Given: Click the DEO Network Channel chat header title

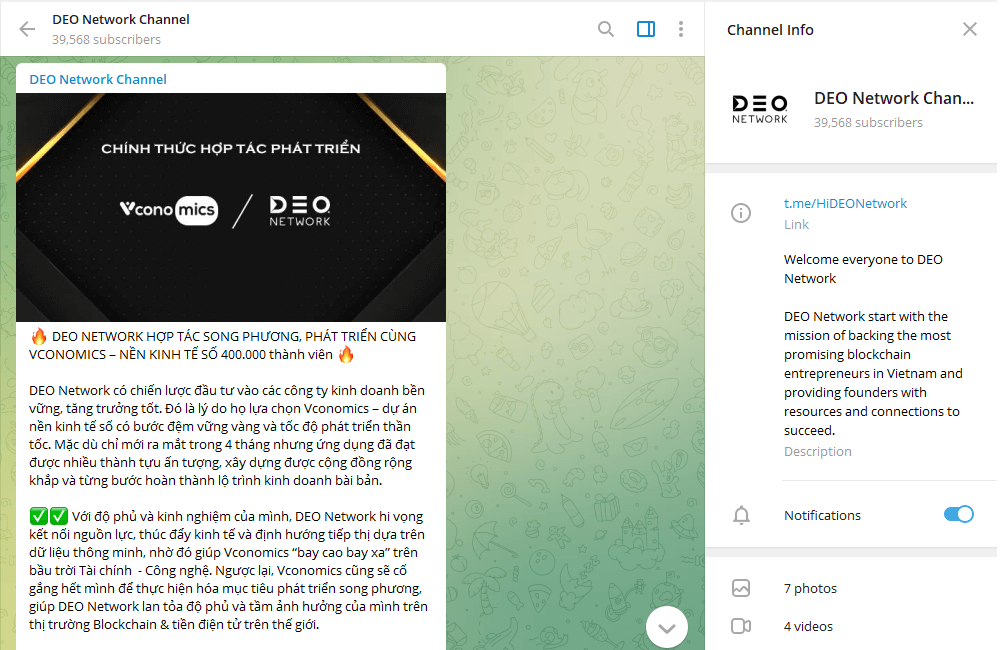Looking at the screenshot, I should 121,19.
